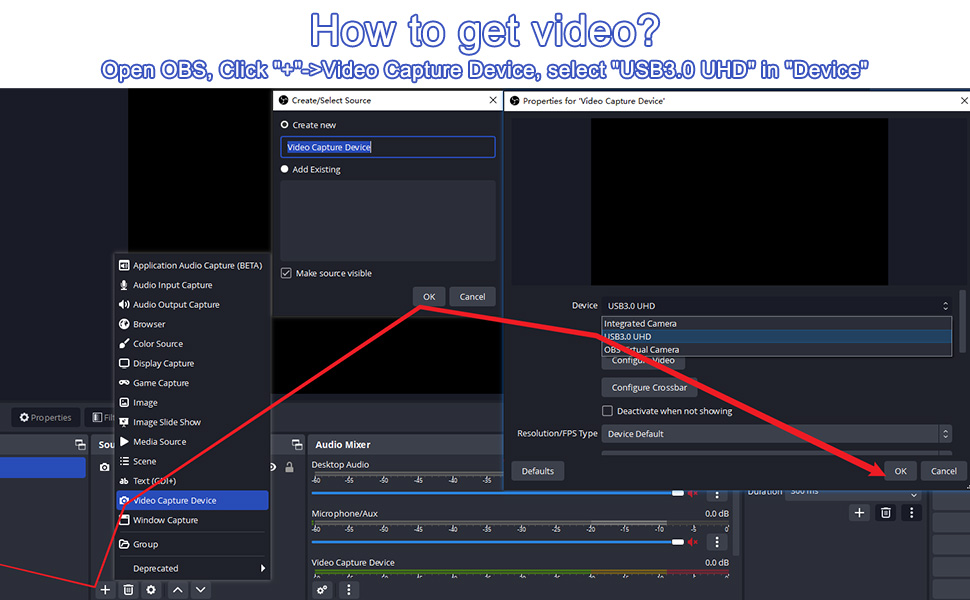Open source settings with the gear icon
Image resolution: width=970 pixels, height=600 pixels.
(150, 590)
